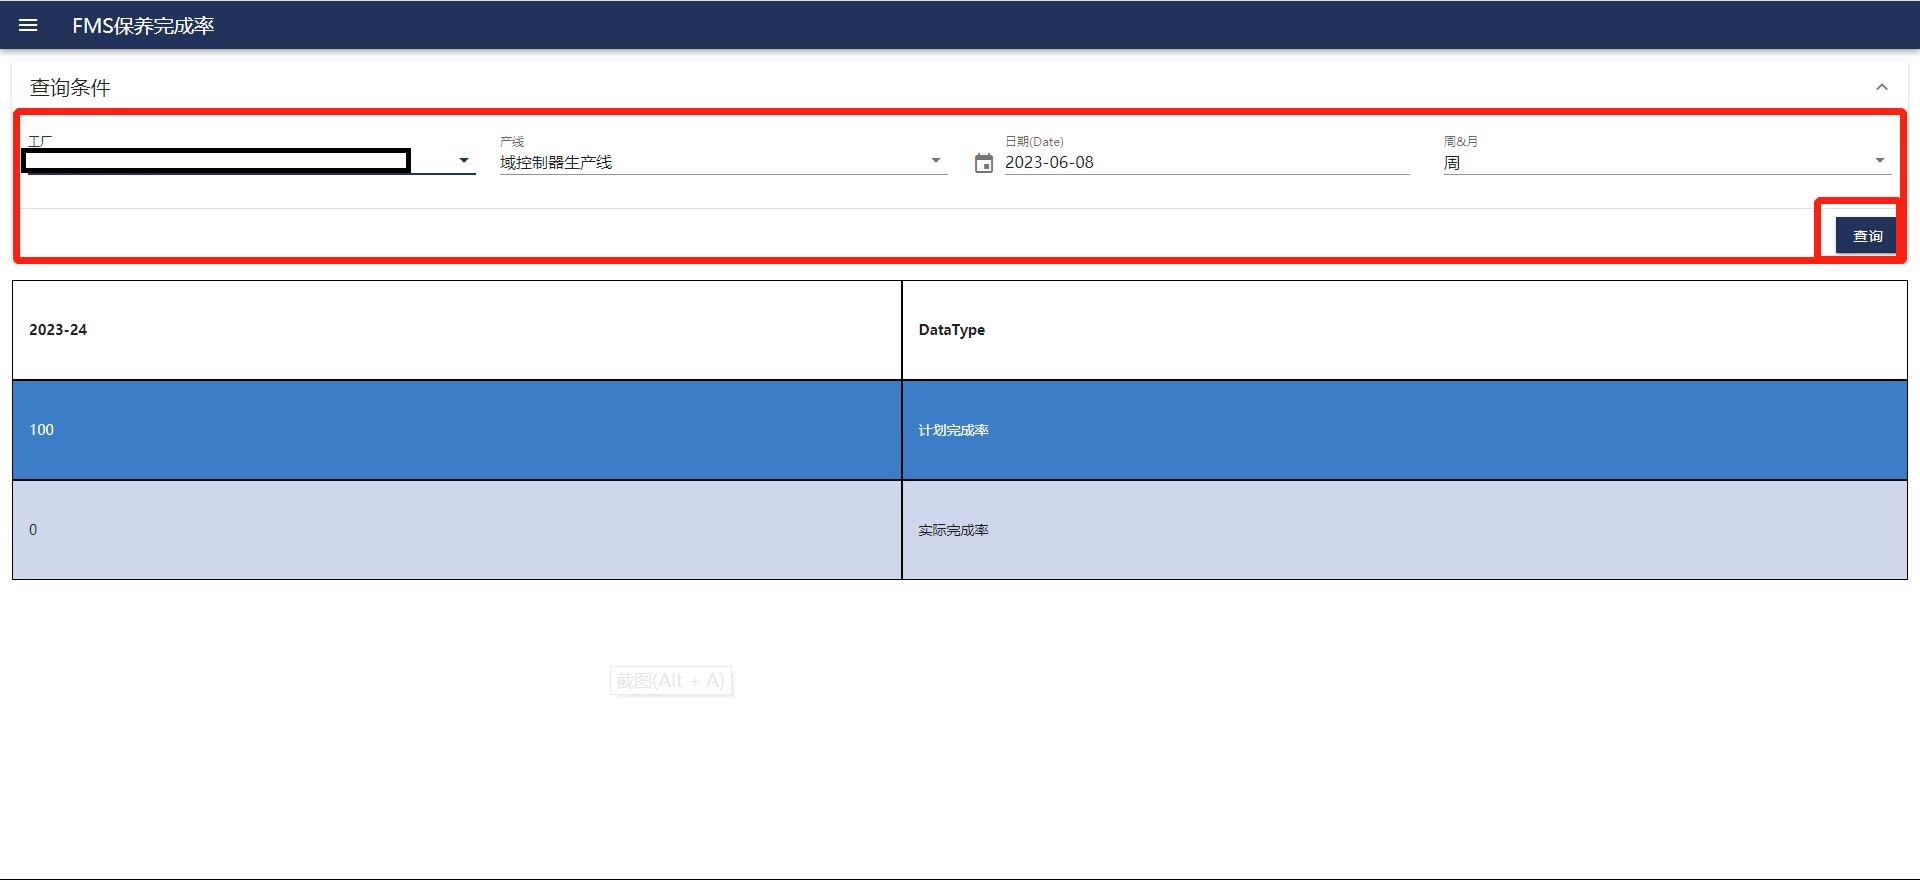The height and width of the screenshot is (880, 1920).
Task: Open the 周&月 period dropdown
Action: click(x=1667, y=162)
